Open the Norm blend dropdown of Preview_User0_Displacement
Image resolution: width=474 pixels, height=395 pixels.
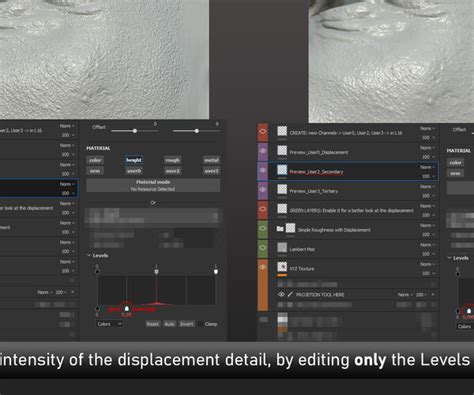(x=427, y=148)
